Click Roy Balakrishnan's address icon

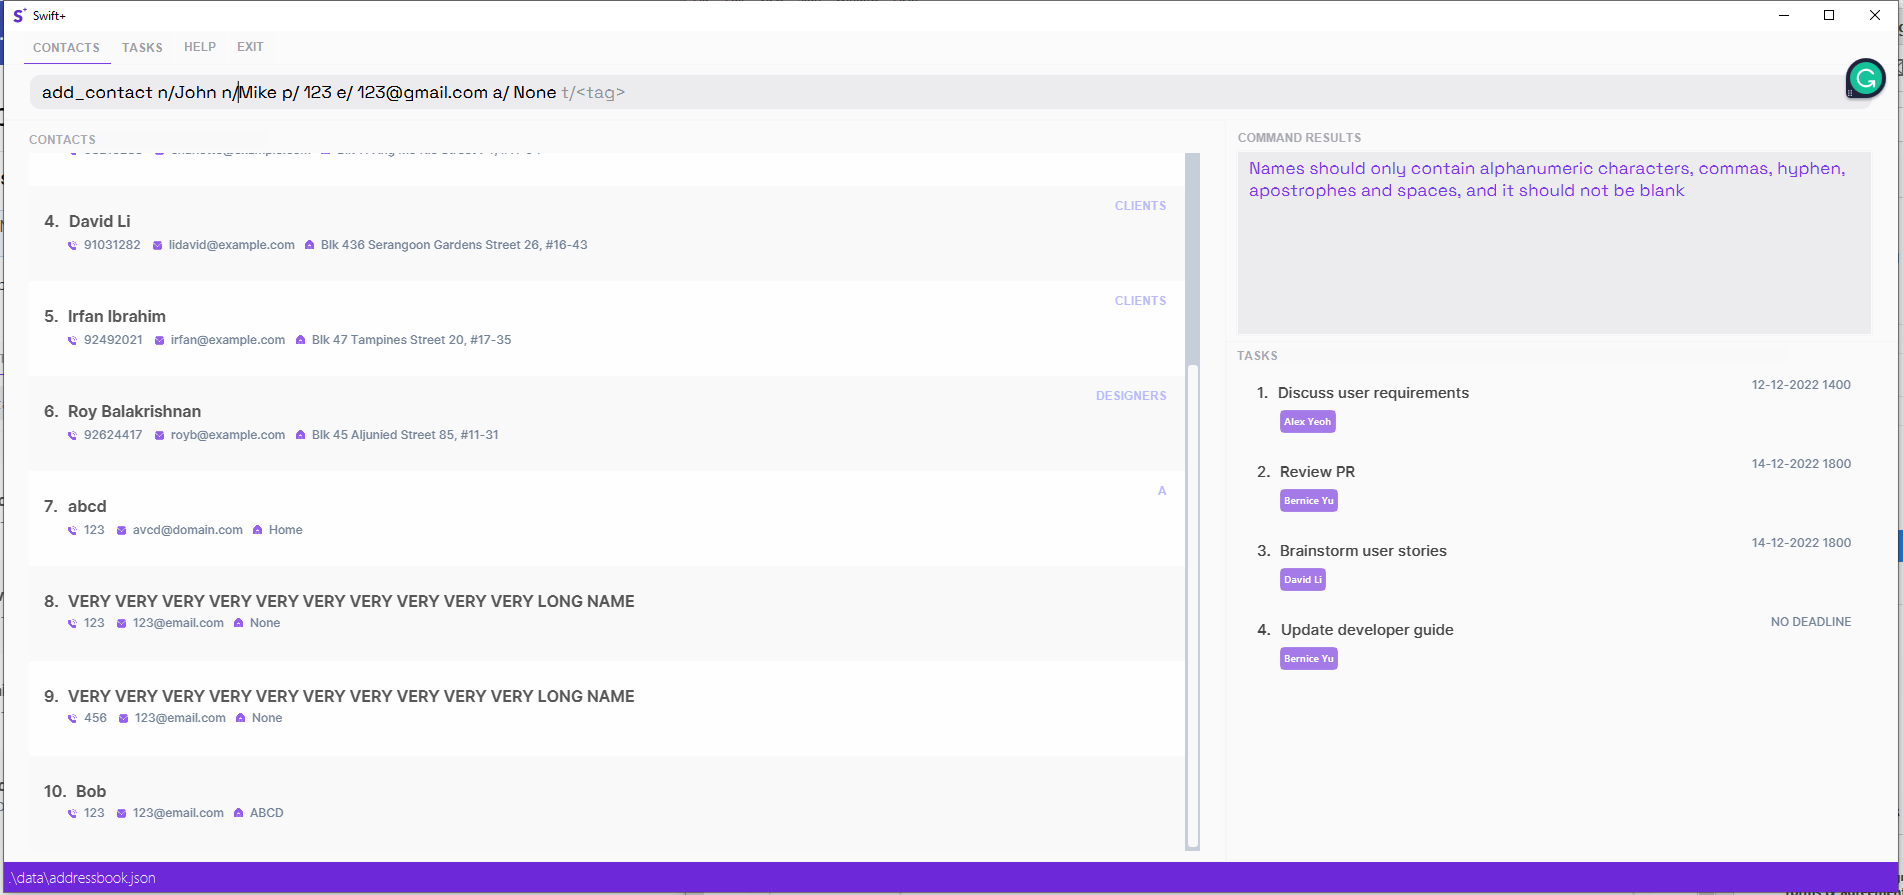pyautogui.click(x=300, y=435)
